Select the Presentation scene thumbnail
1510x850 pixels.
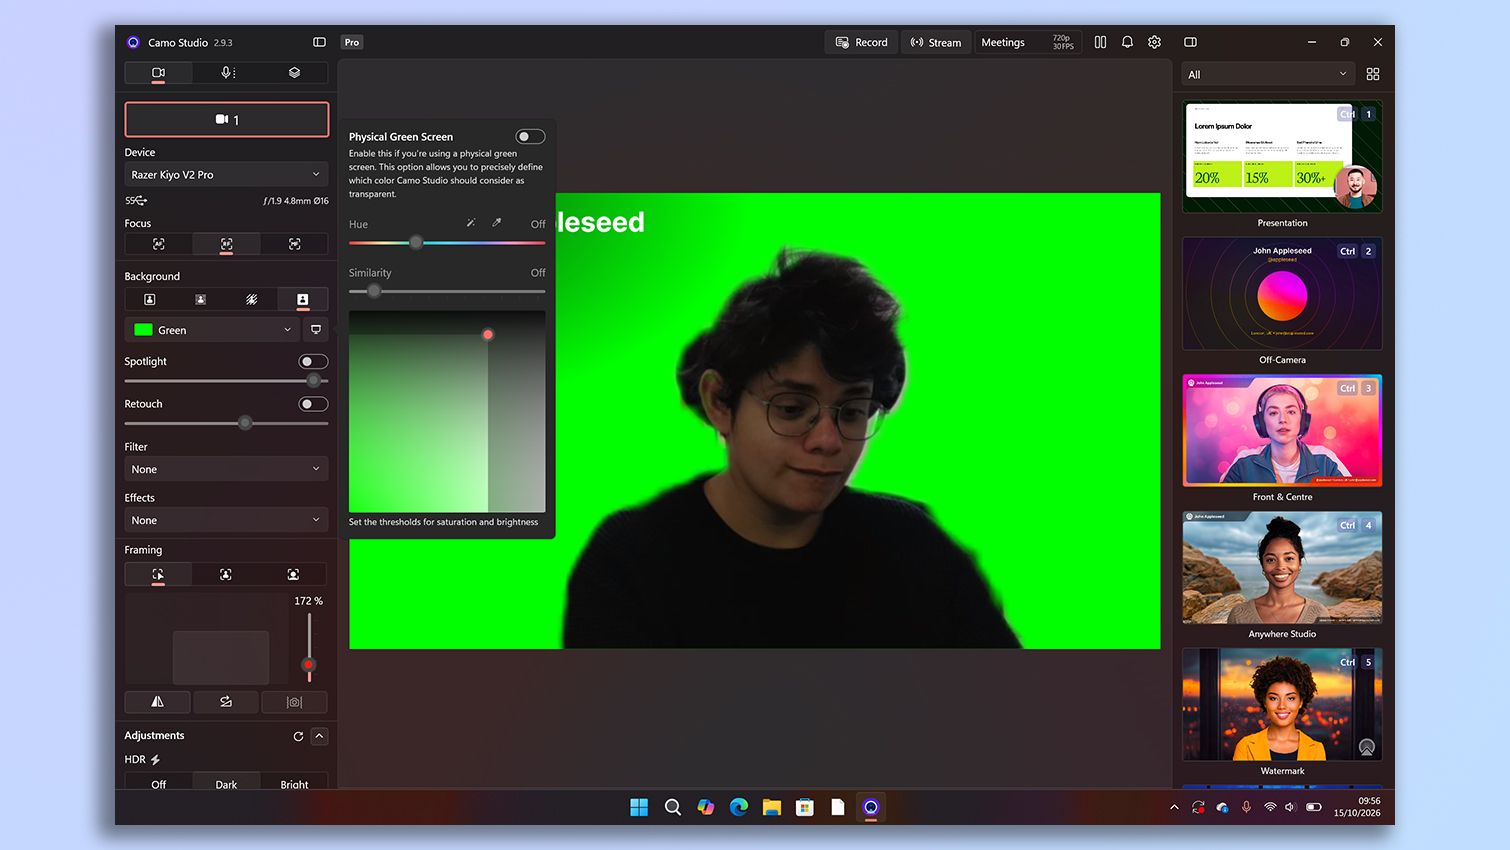click(1282, 156)
